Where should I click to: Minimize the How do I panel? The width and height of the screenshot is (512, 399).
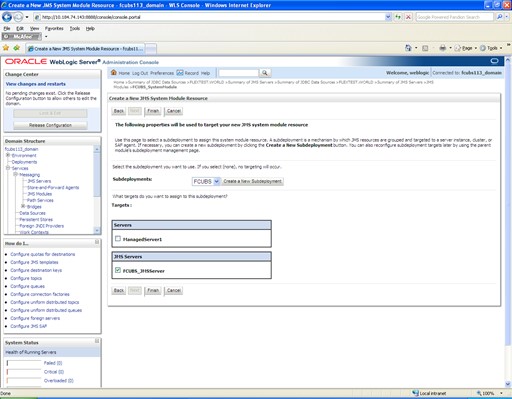pos(97,242)
